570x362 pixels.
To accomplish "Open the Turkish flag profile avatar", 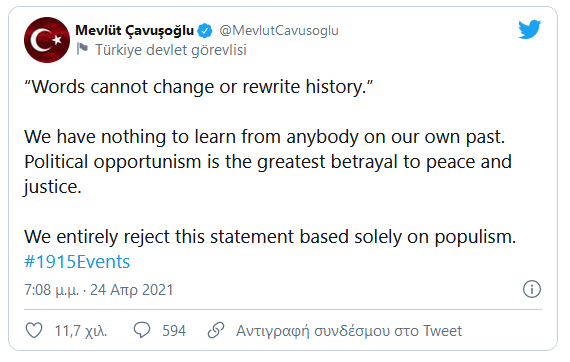I will (47, 40).
